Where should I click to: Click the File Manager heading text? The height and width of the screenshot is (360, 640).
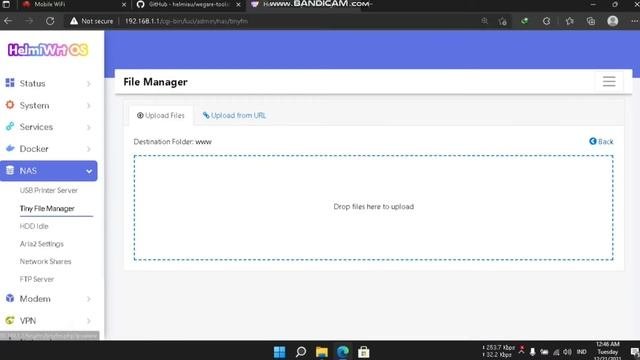coord(156,82)
